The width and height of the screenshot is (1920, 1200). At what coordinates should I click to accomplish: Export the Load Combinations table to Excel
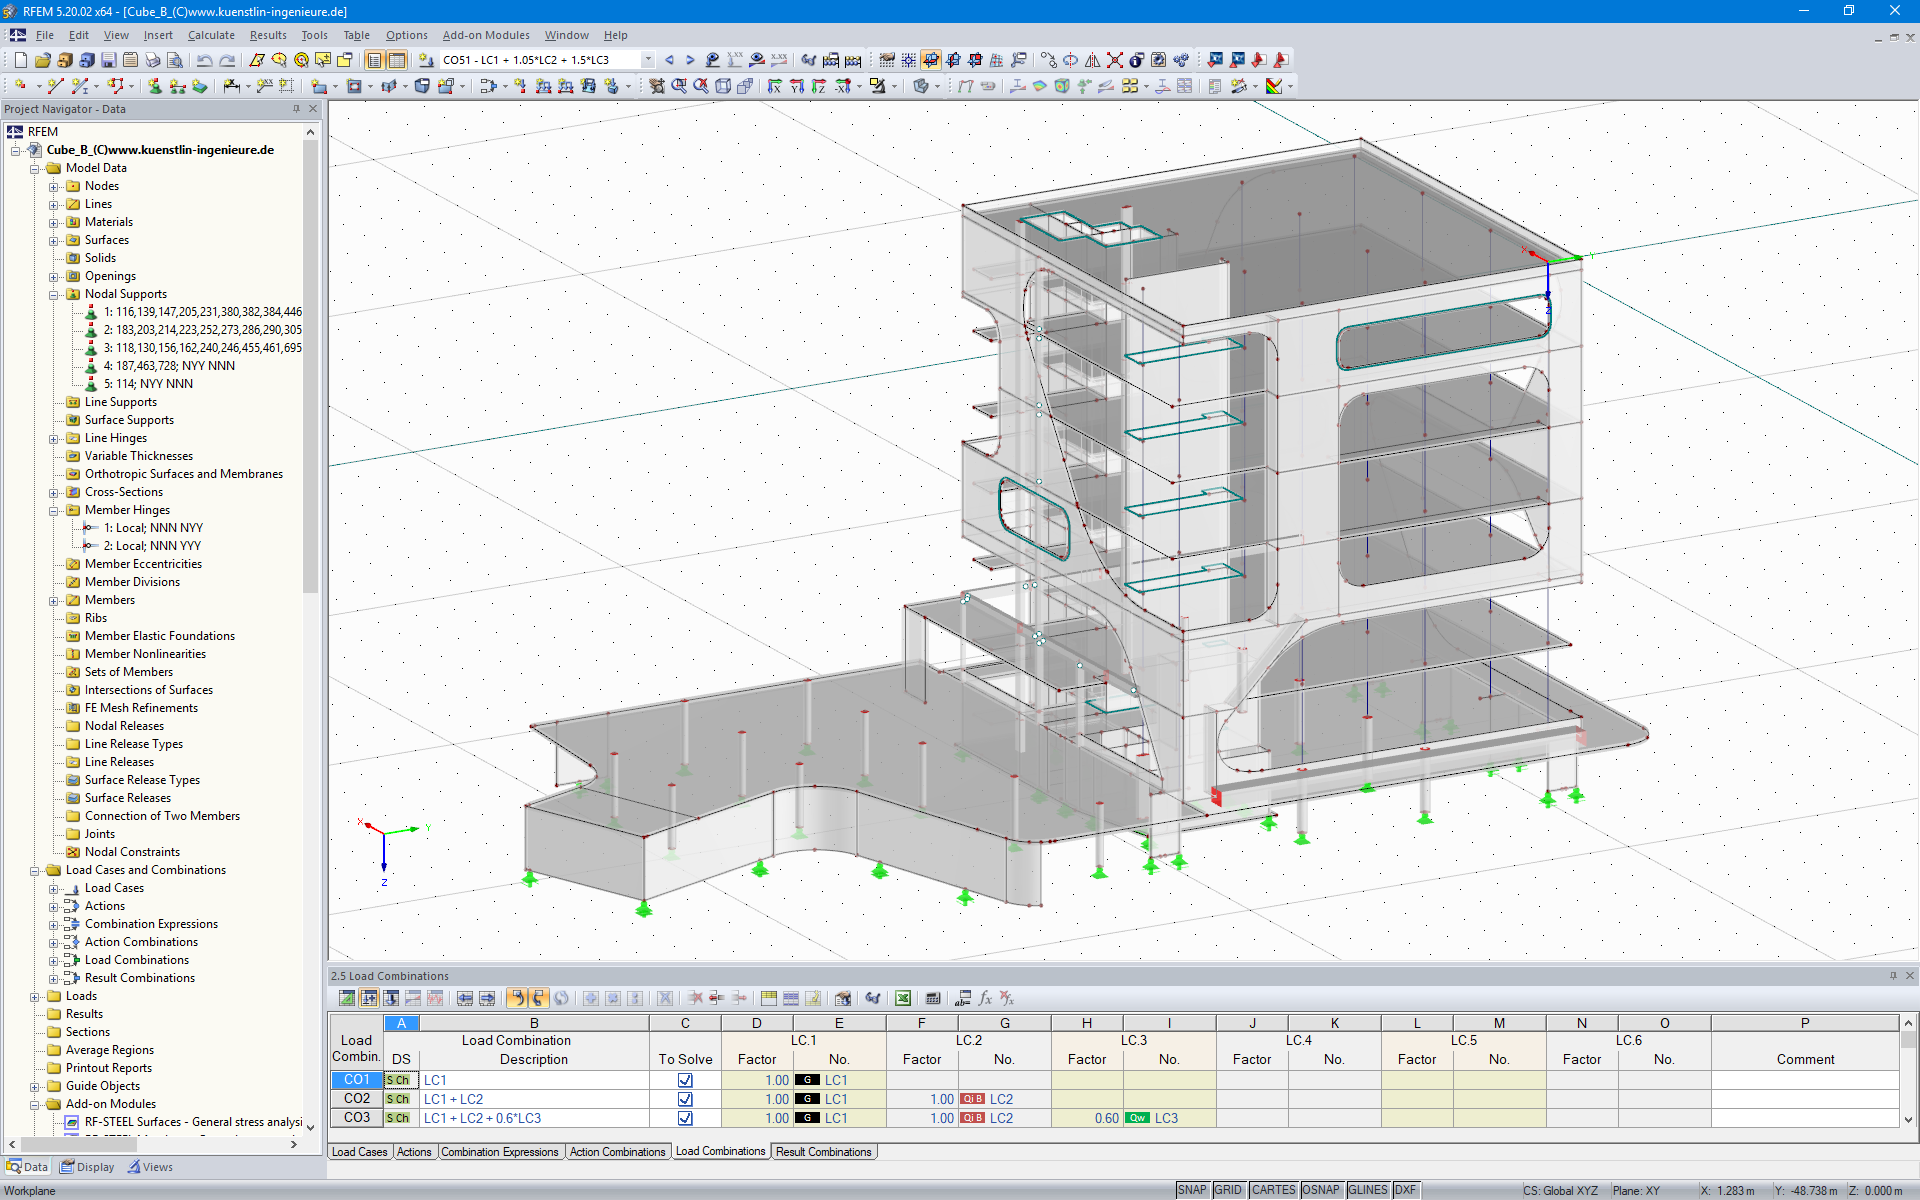(x=902, y=998)
